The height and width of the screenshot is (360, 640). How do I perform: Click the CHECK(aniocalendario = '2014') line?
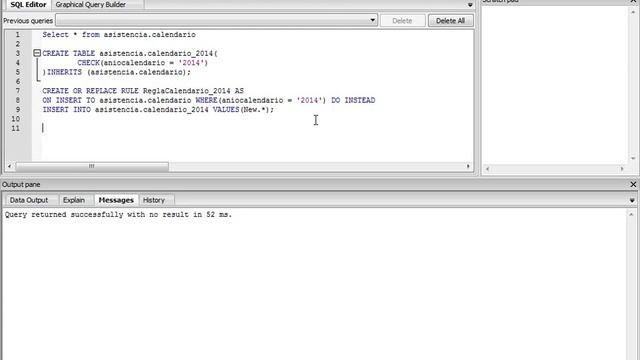pyautogui.click(x=142, y=63)
